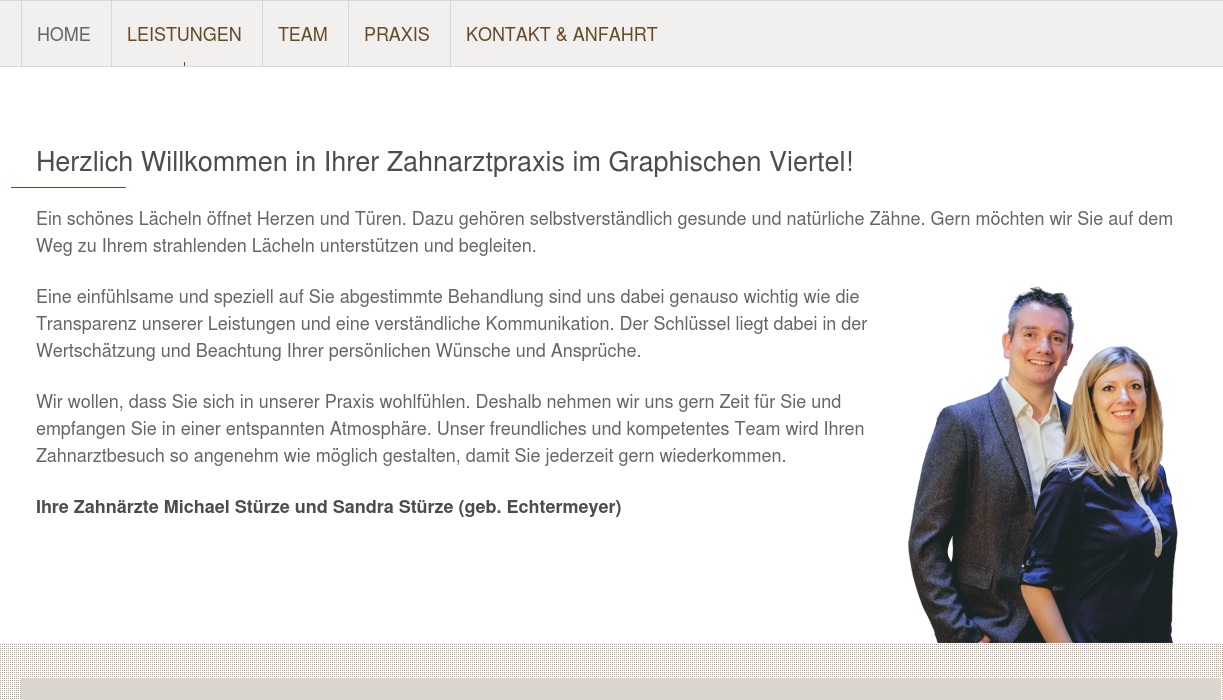Click the line starting 'Eine einfühlsame und speziell'
Image resolution: width=1223 pixels, height=700 pixels.
(x=447, y=297)
